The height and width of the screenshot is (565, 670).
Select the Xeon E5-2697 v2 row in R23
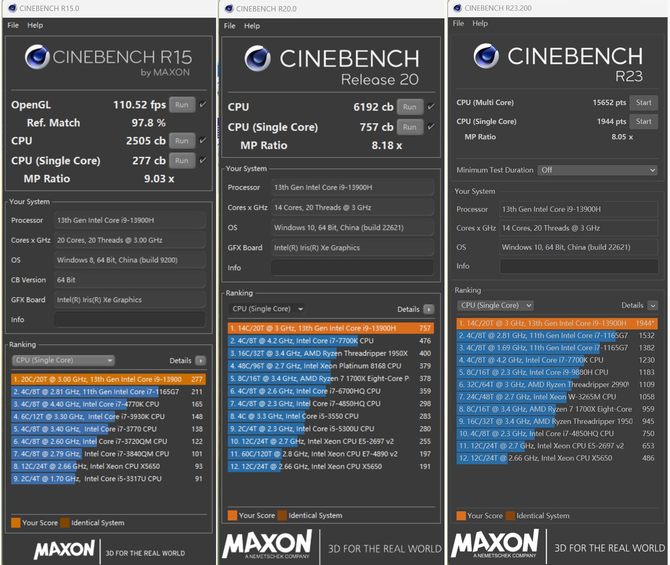pyautogui.click(x=557, y=446)
